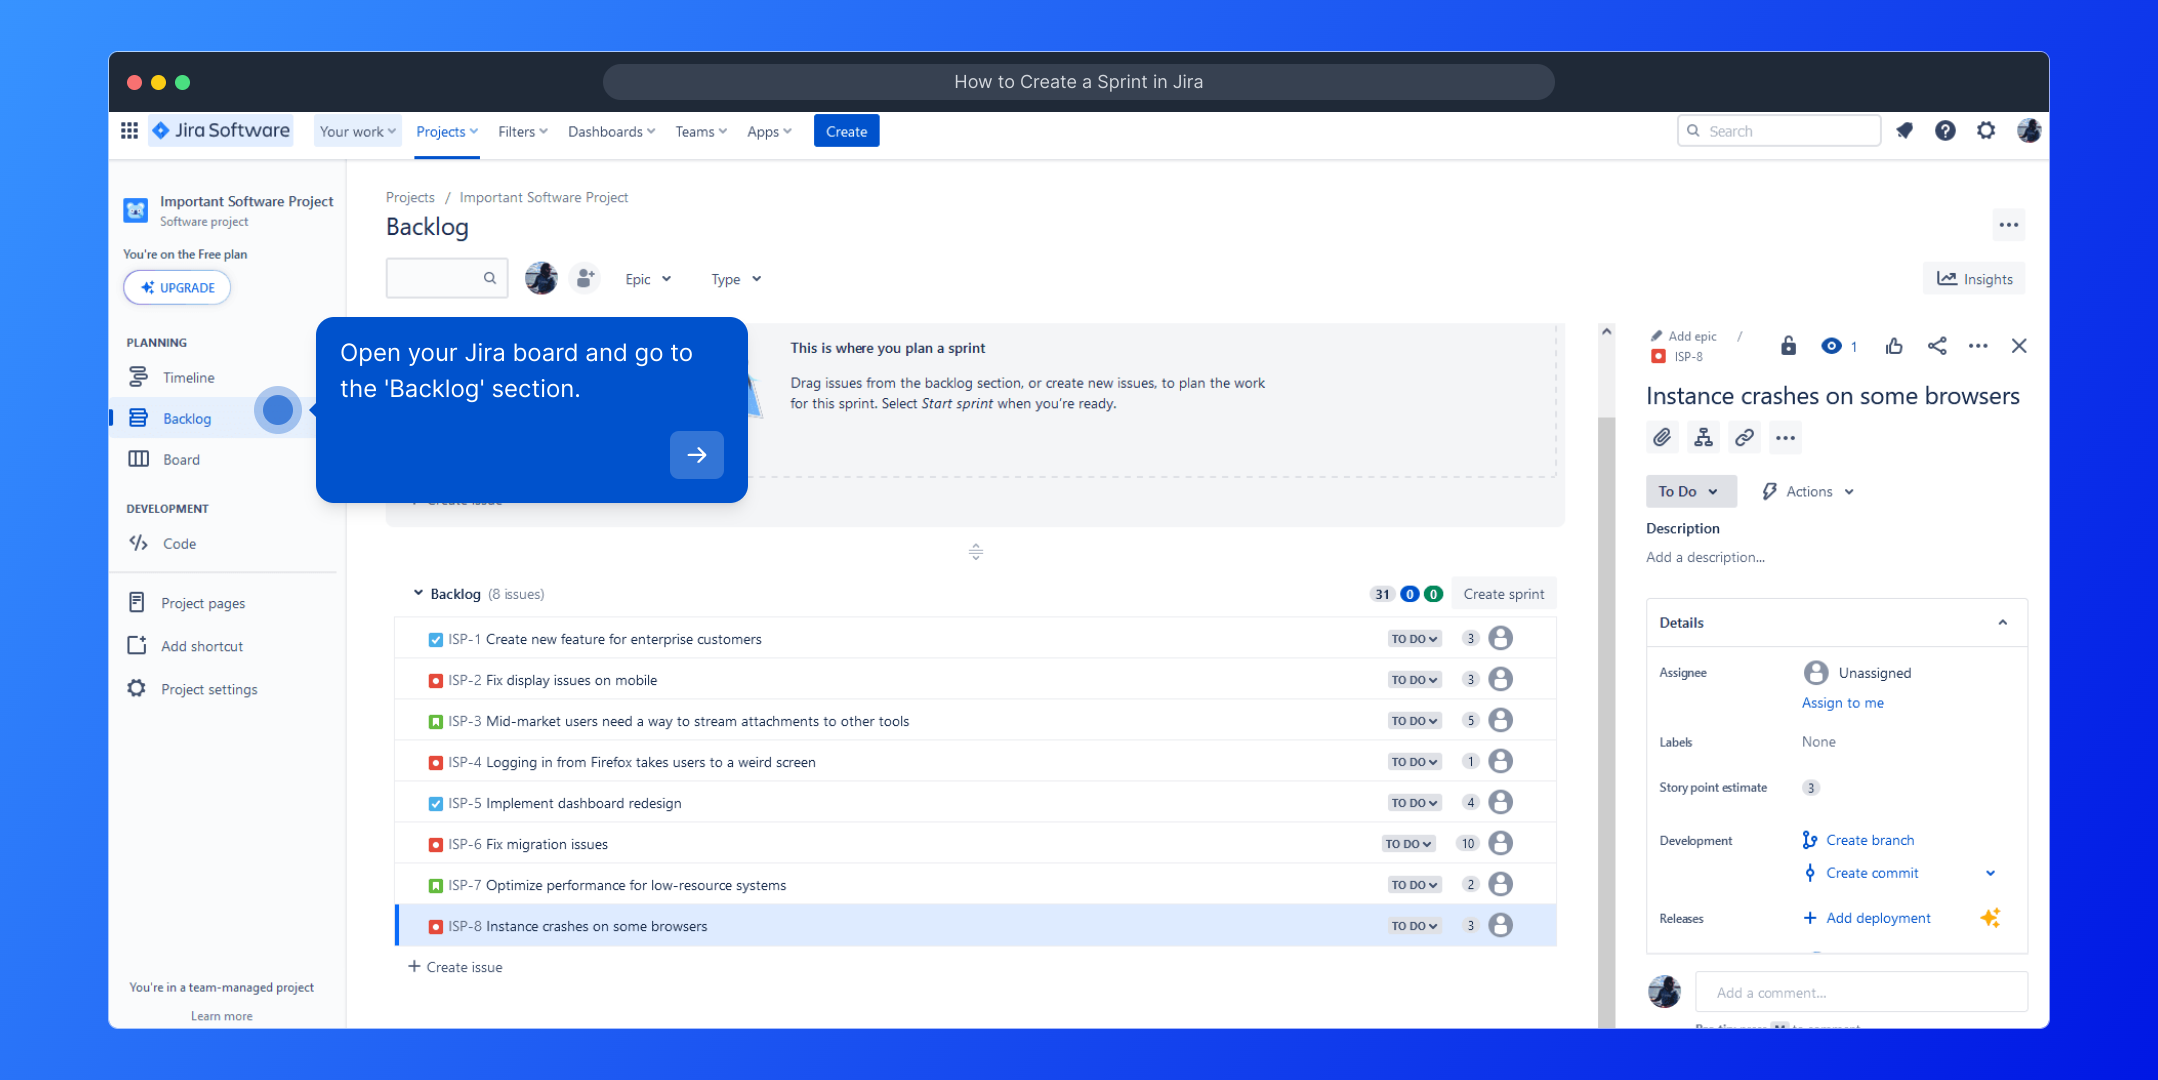This screenshot has height=1080, width=2158.
Task: Open the Epic filter dropdown
Action: 647,279
